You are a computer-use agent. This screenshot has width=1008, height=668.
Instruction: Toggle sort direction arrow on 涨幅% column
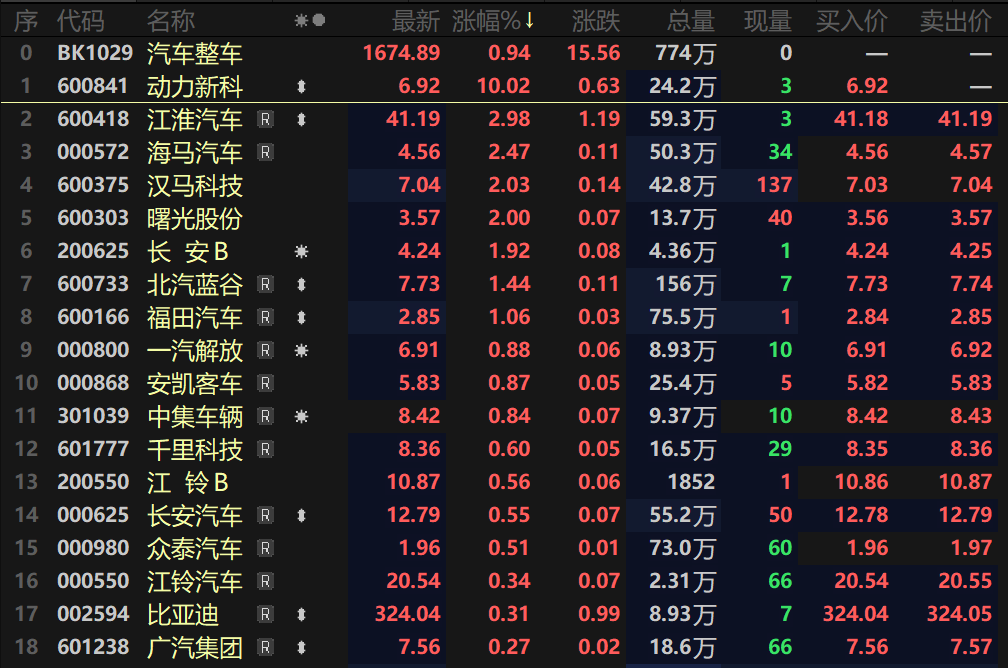pyautogui.click(x=529, y=20)
